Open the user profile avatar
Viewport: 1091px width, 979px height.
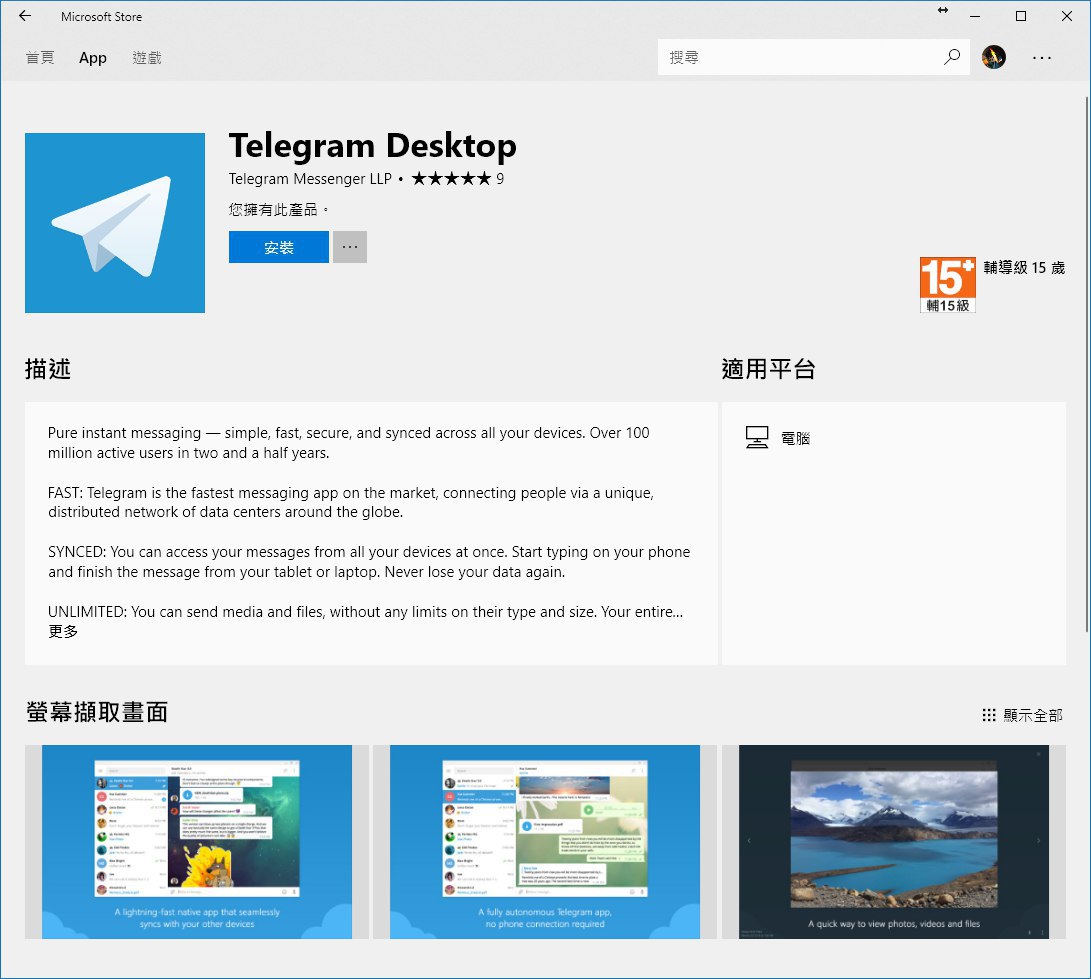(993, 58)
